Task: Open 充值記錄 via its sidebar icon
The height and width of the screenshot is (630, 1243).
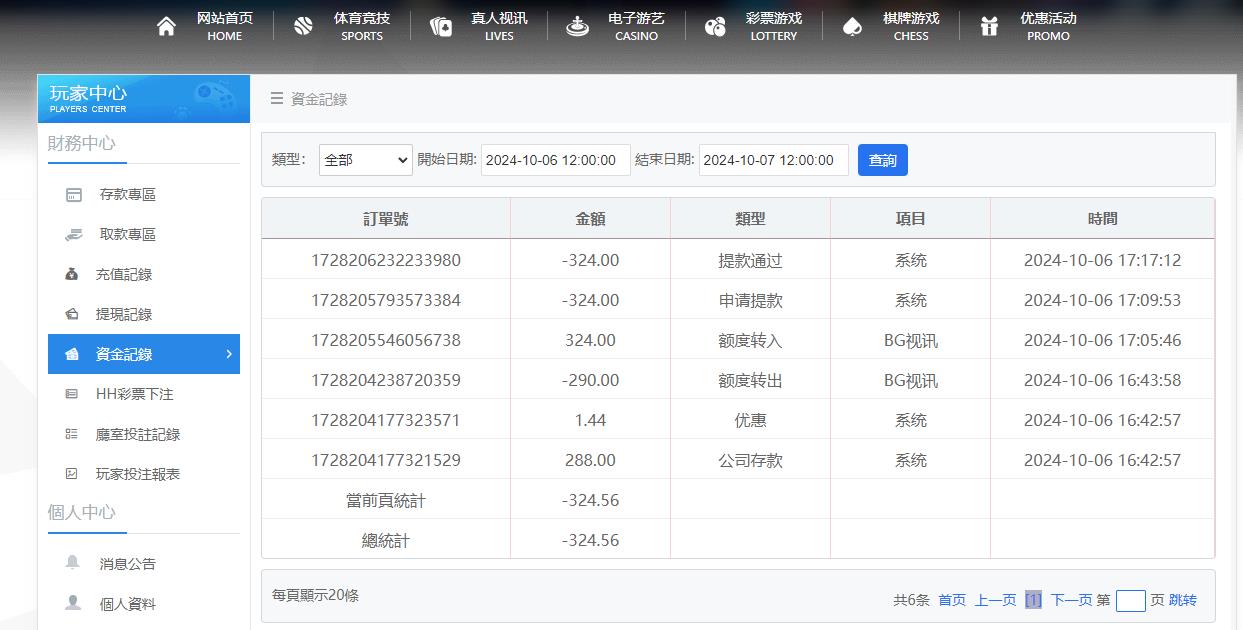Action: [x=72, y=274]
